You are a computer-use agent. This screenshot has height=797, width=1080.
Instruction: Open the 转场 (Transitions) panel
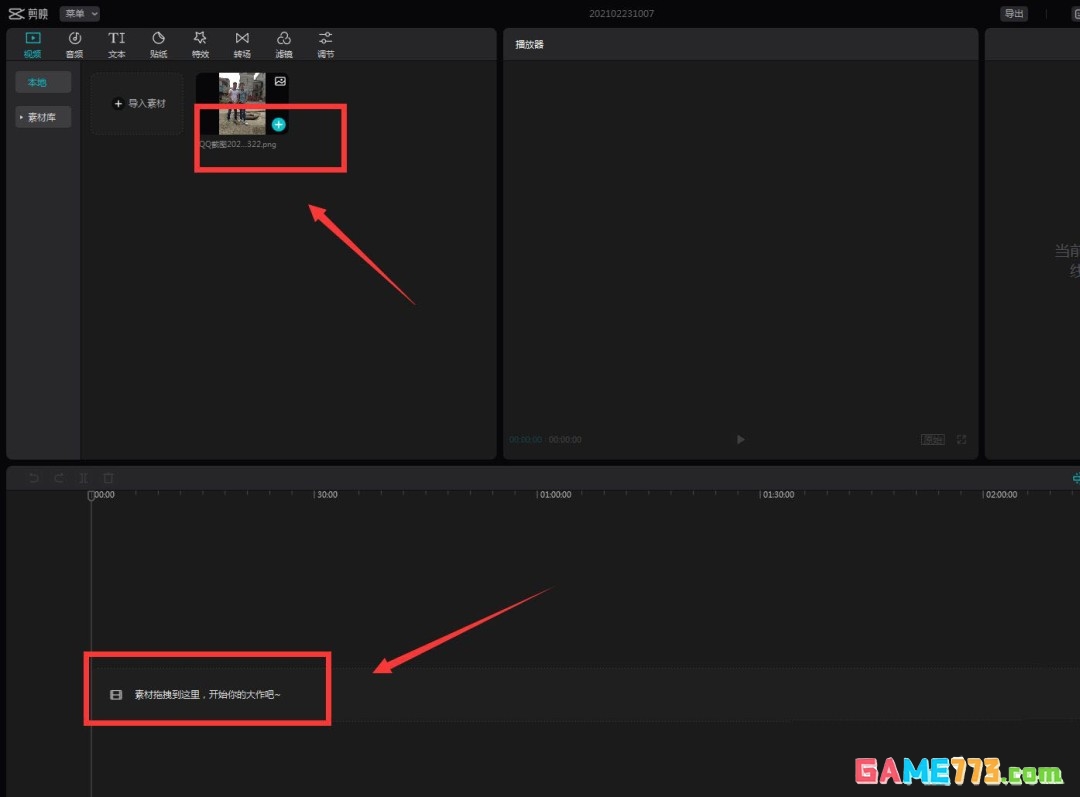pyautogui.click(x=242, y=44)
